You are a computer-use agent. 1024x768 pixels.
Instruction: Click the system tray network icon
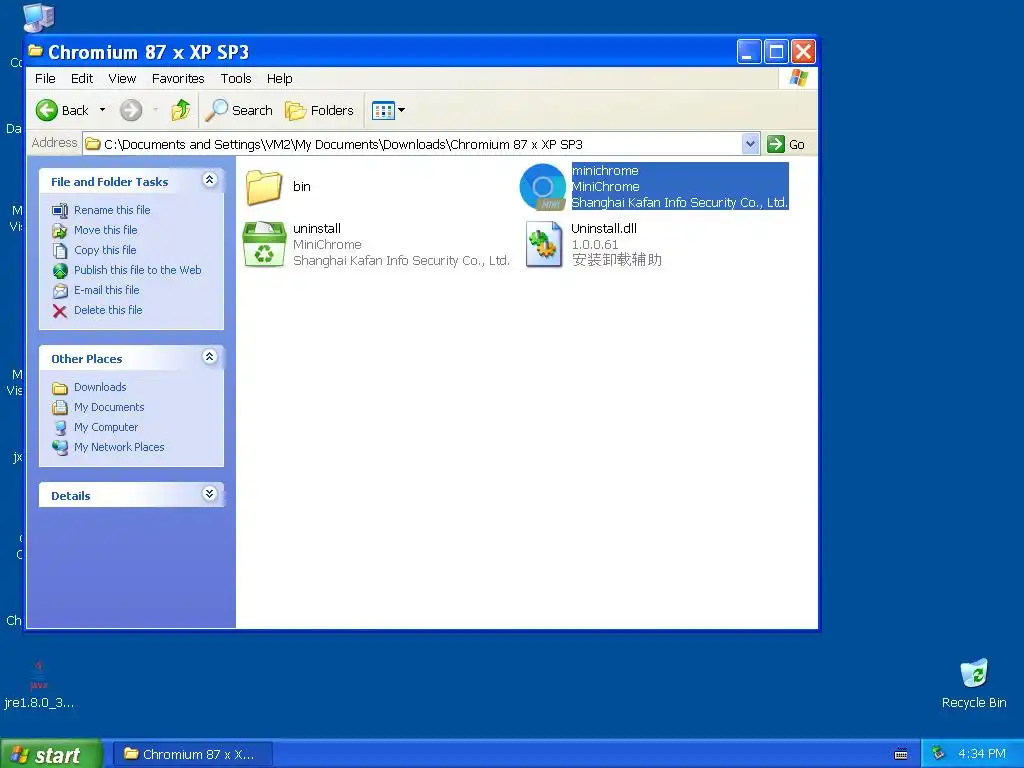click(938, 754)
